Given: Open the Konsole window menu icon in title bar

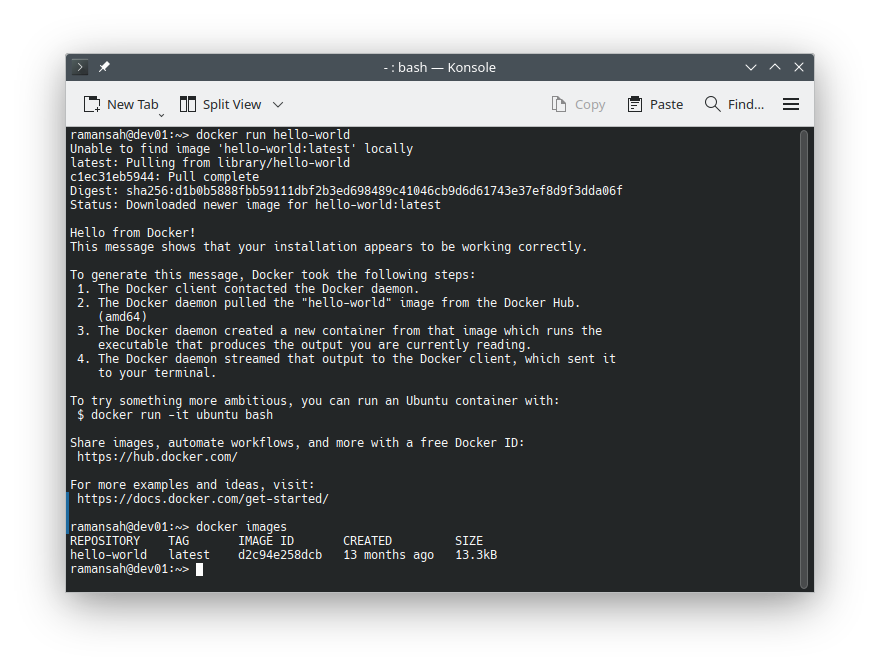Looking at the screenshot, I should click(80, 67).
